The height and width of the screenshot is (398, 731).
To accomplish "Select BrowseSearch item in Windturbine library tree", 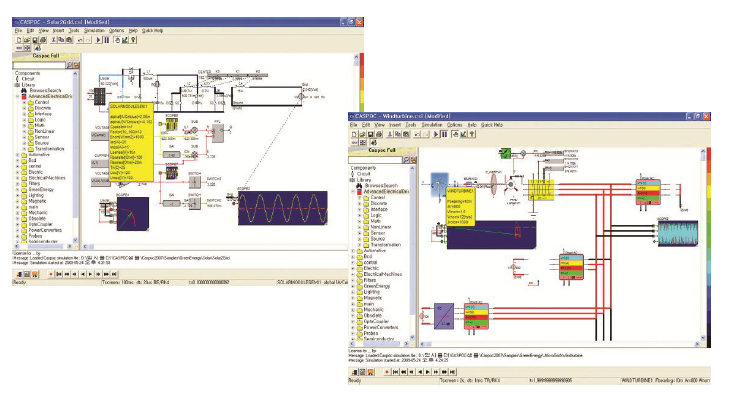I will 380,185.
